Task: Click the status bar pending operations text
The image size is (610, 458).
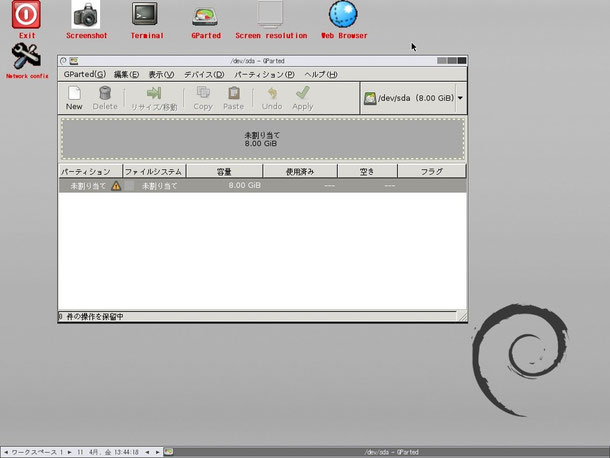Action: (91, 317)
